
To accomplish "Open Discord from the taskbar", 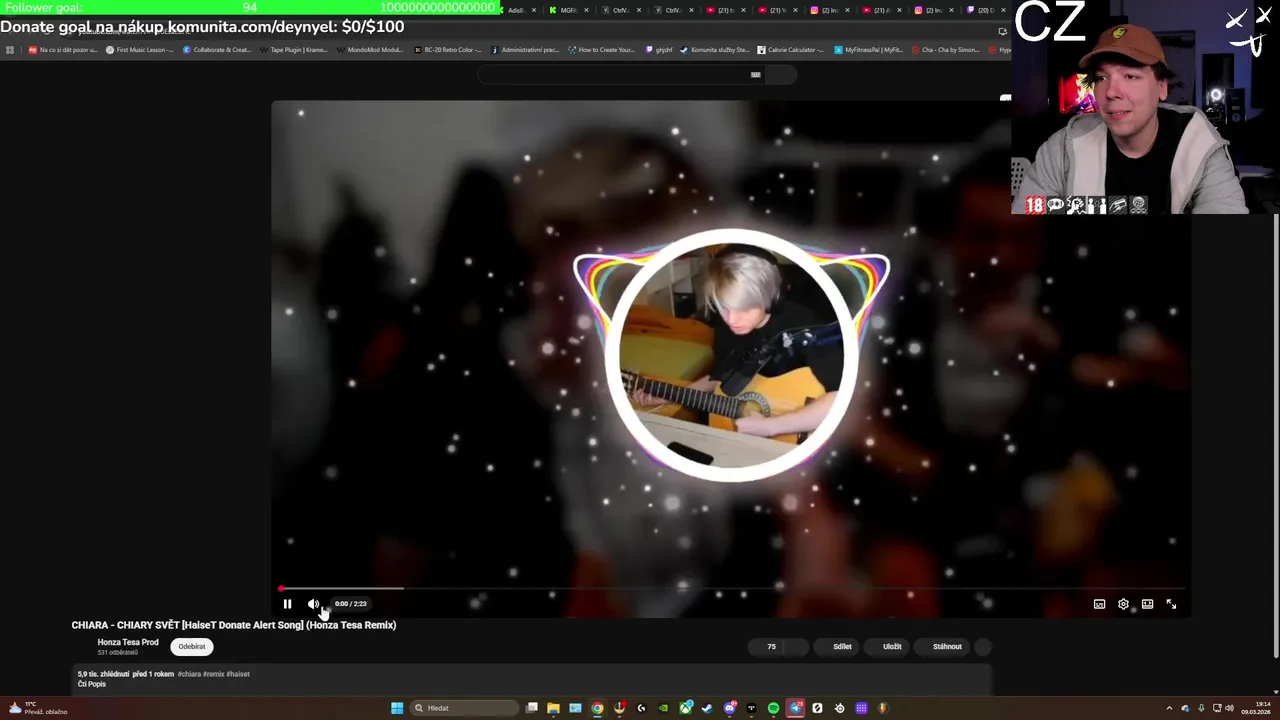I will [730, 708].
